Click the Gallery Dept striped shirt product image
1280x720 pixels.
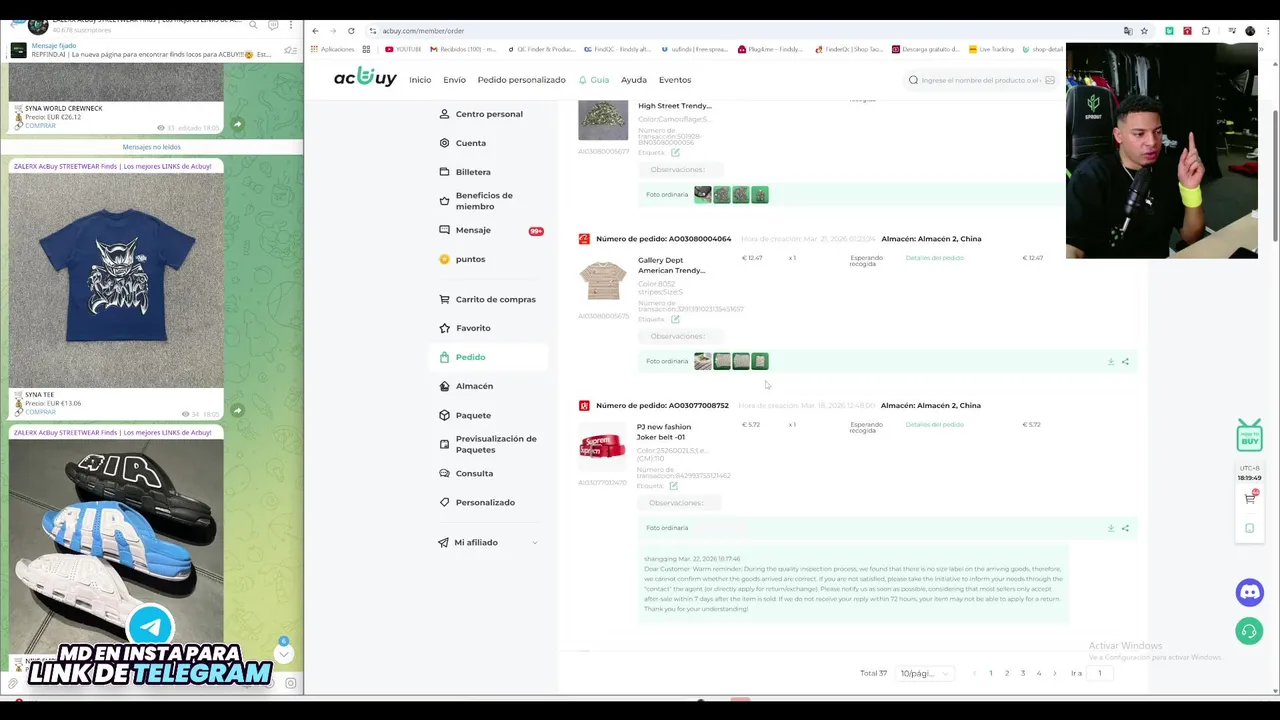tap(603, 282)
